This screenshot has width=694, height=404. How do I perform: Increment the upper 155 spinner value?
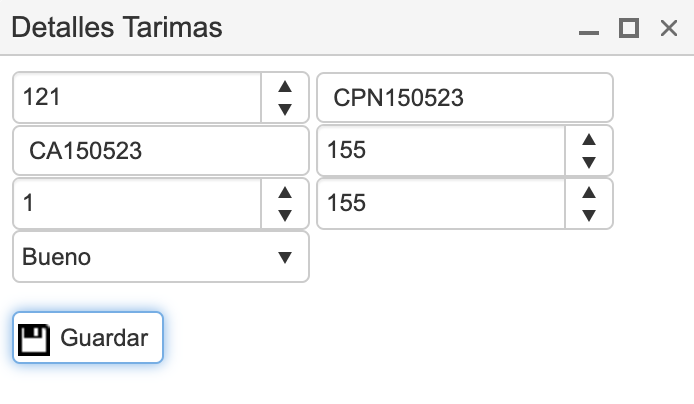coord(589,140)
